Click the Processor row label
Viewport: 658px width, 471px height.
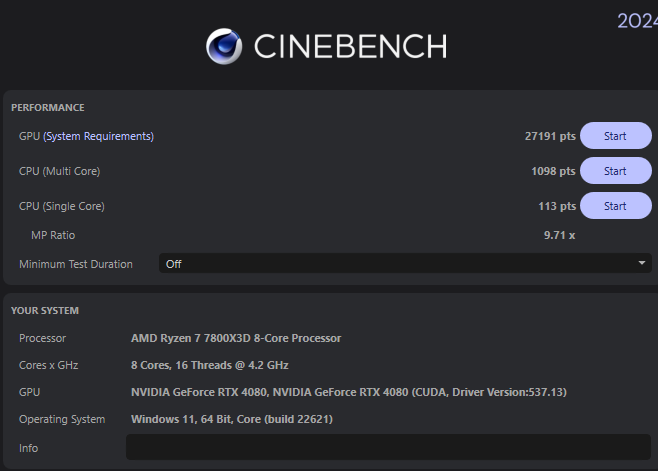42,338
